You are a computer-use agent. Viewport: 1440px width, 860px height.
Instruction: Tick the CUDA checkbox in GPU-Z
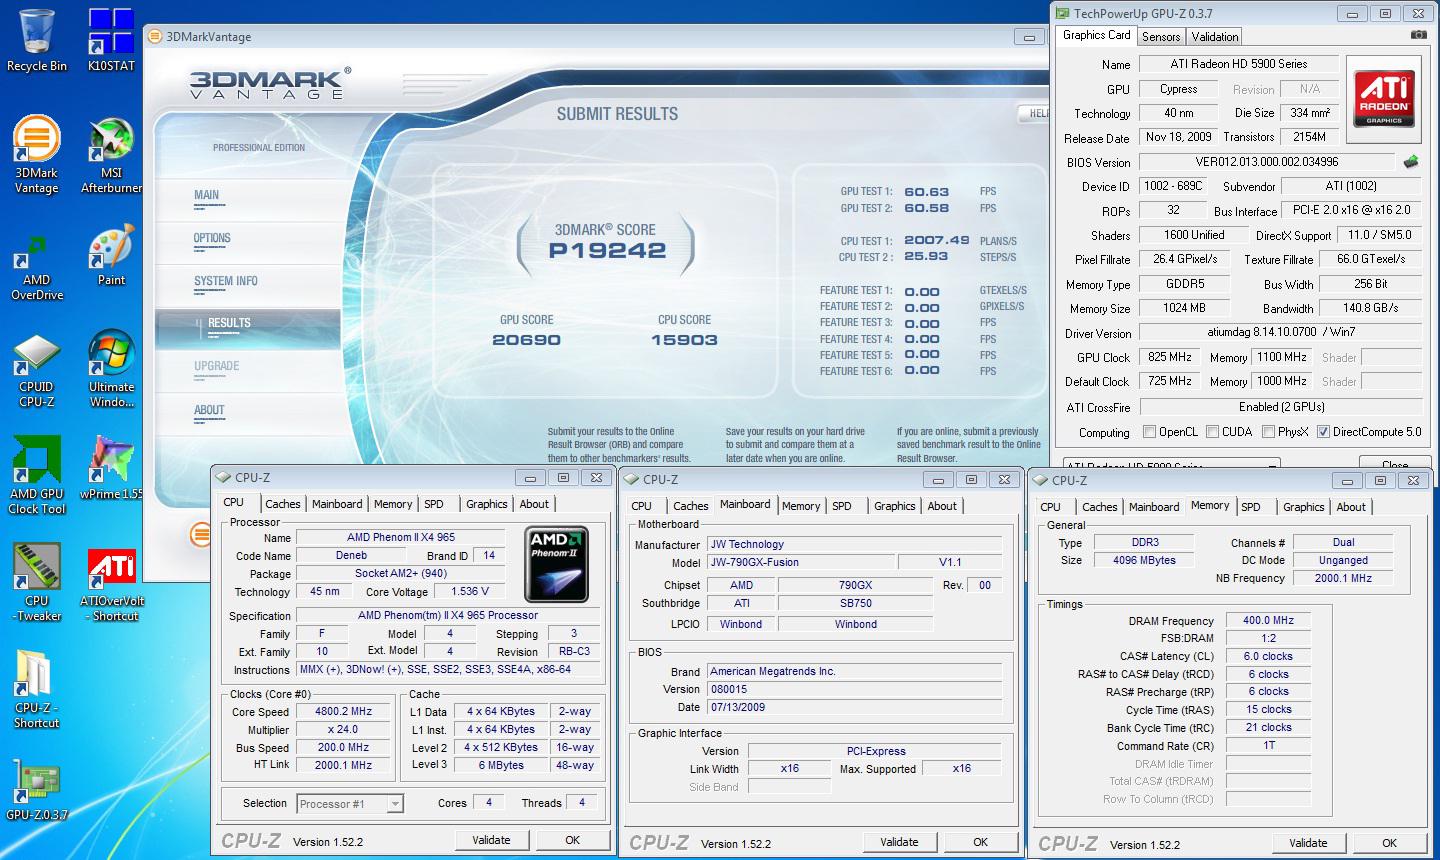click(x=1212, y=432)
